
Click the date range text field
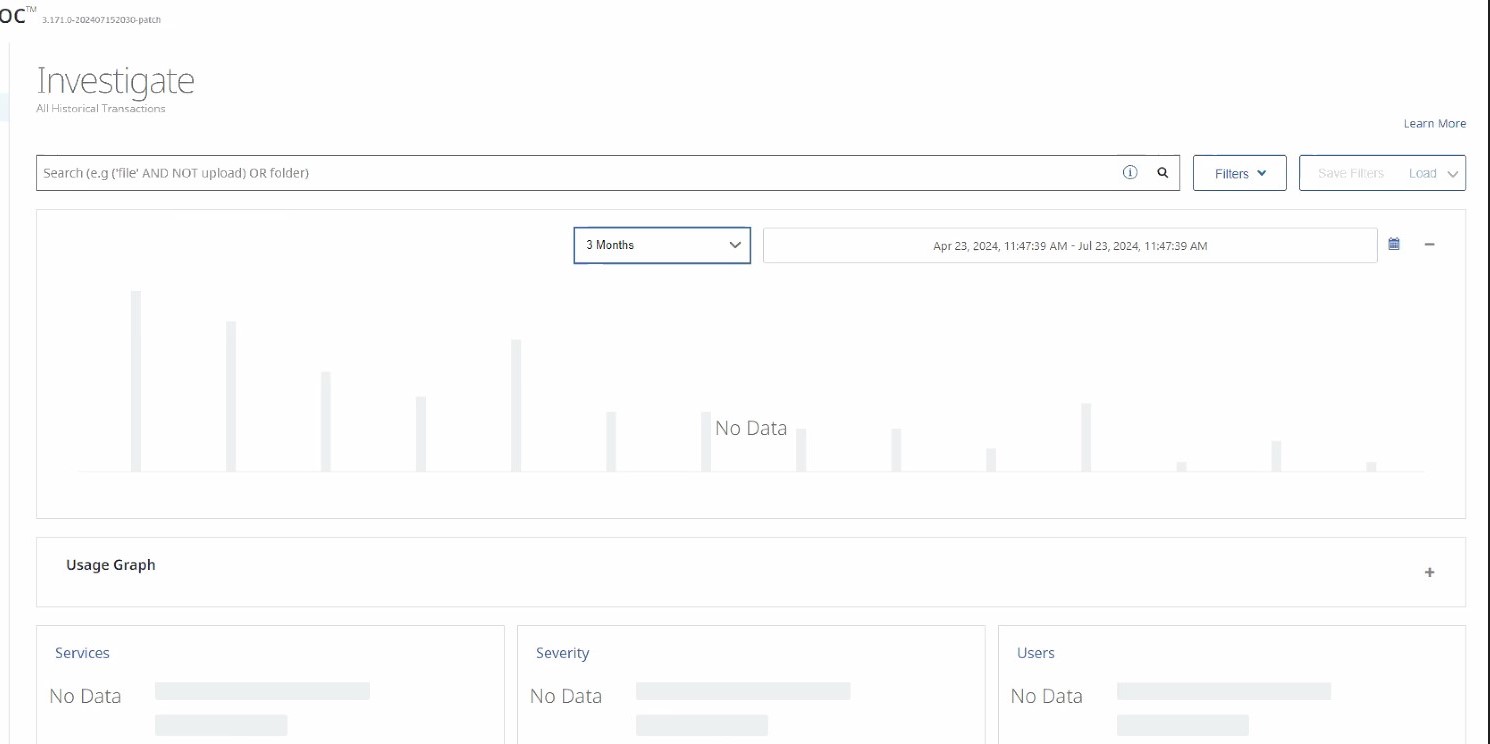tap(1069, 246)
